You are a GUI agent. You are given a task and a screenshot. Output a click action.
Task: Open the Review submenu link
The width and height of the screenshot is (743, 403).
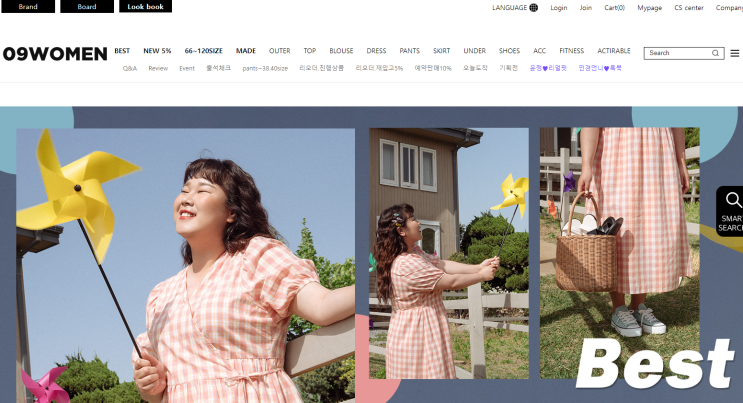pyautogui.click(x=158, y=68)
